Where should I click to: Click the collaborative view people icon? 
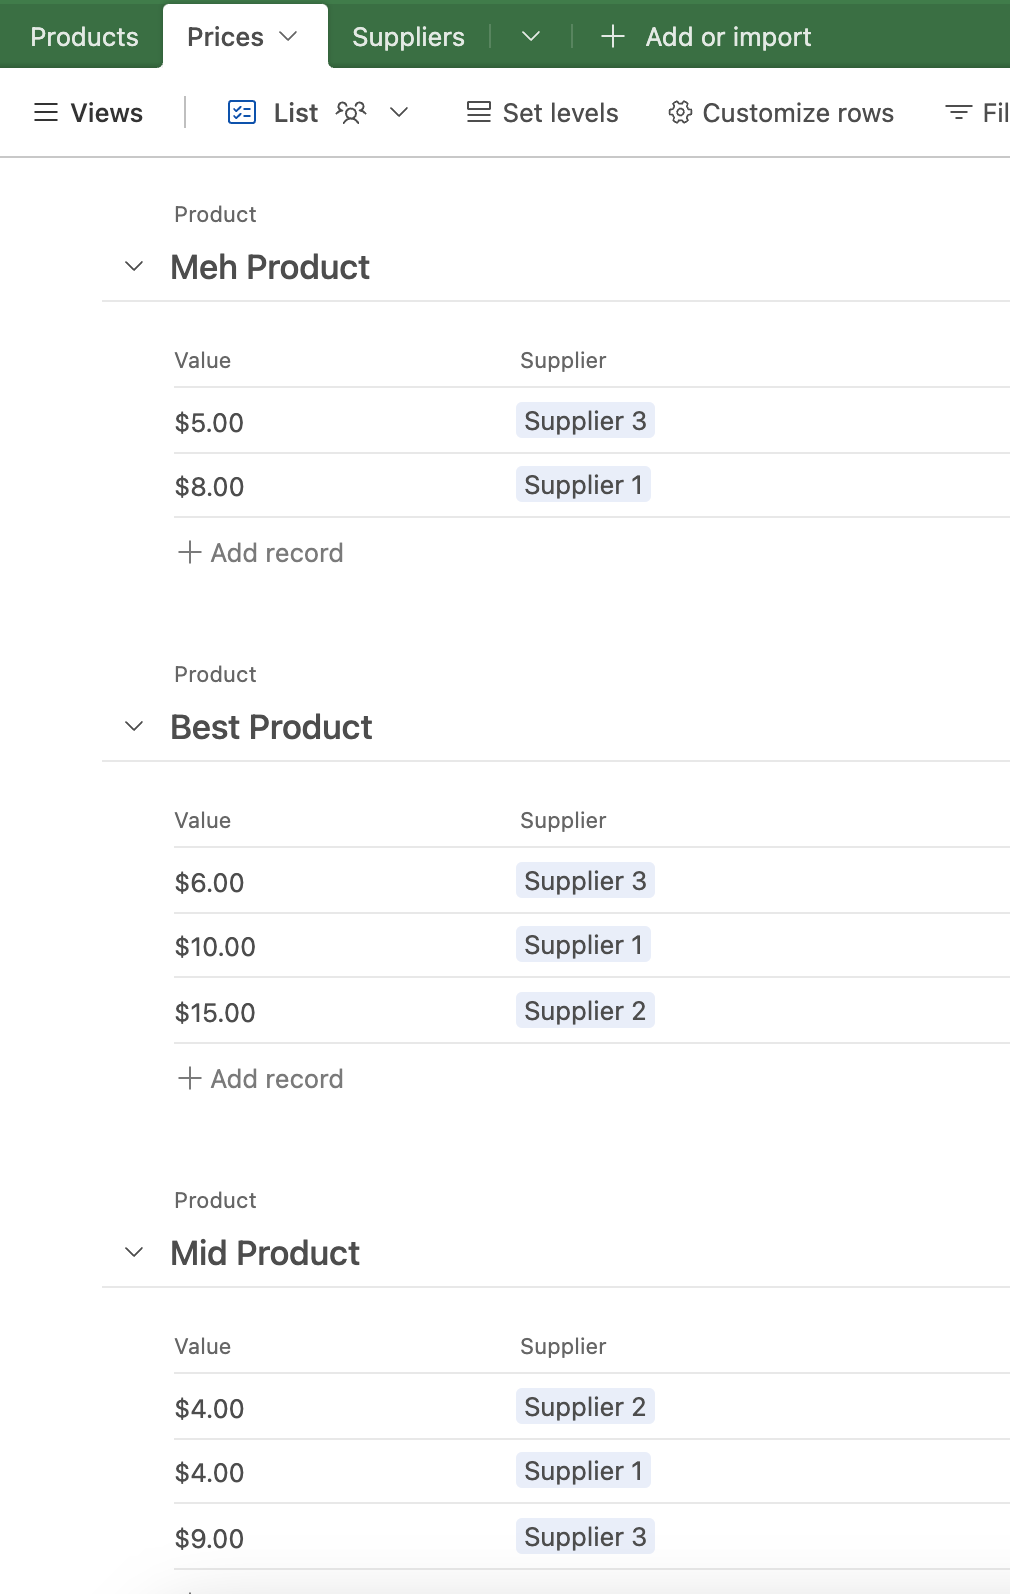click(351, 112)
